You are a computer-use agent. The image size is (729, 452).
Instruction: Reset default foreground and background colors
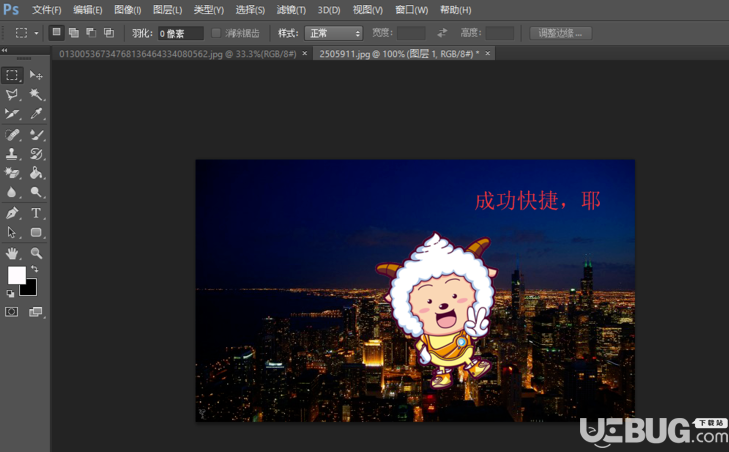pyautogui.click(x=10, y=293)
